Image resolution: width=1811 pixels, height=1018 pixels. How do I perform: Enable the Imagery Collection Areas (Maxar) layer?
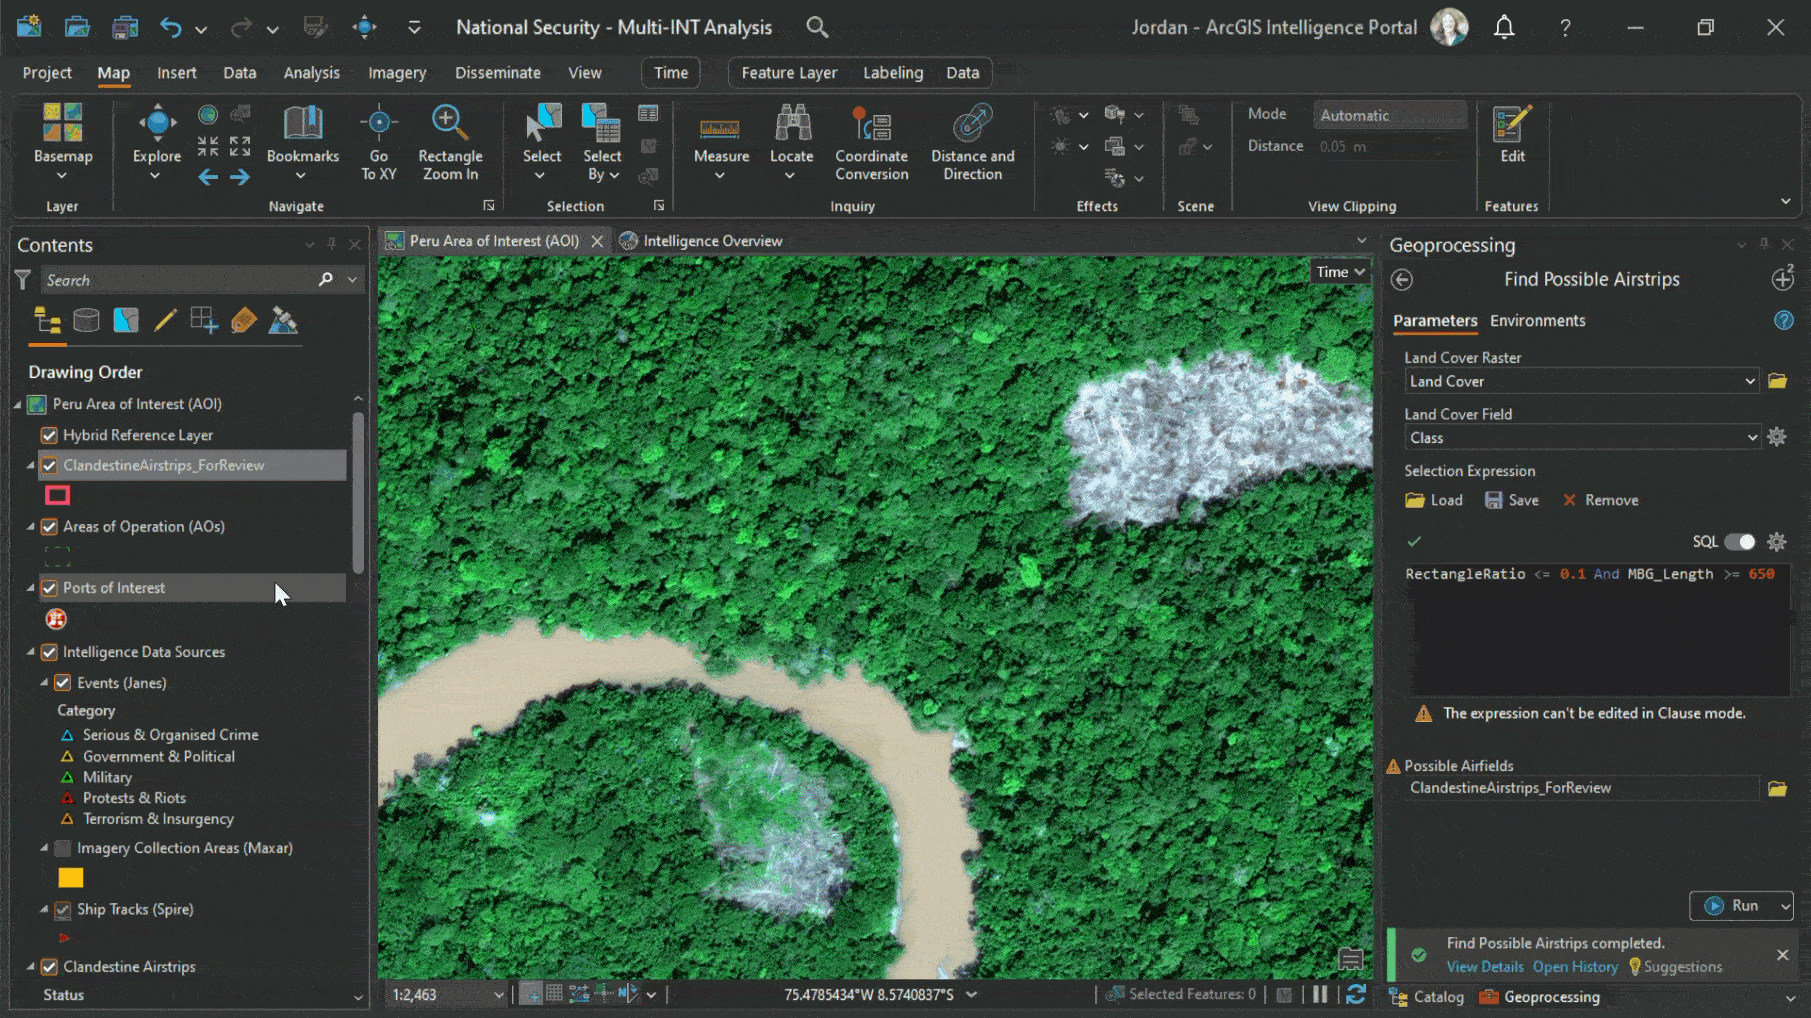(x=63, y=848)
